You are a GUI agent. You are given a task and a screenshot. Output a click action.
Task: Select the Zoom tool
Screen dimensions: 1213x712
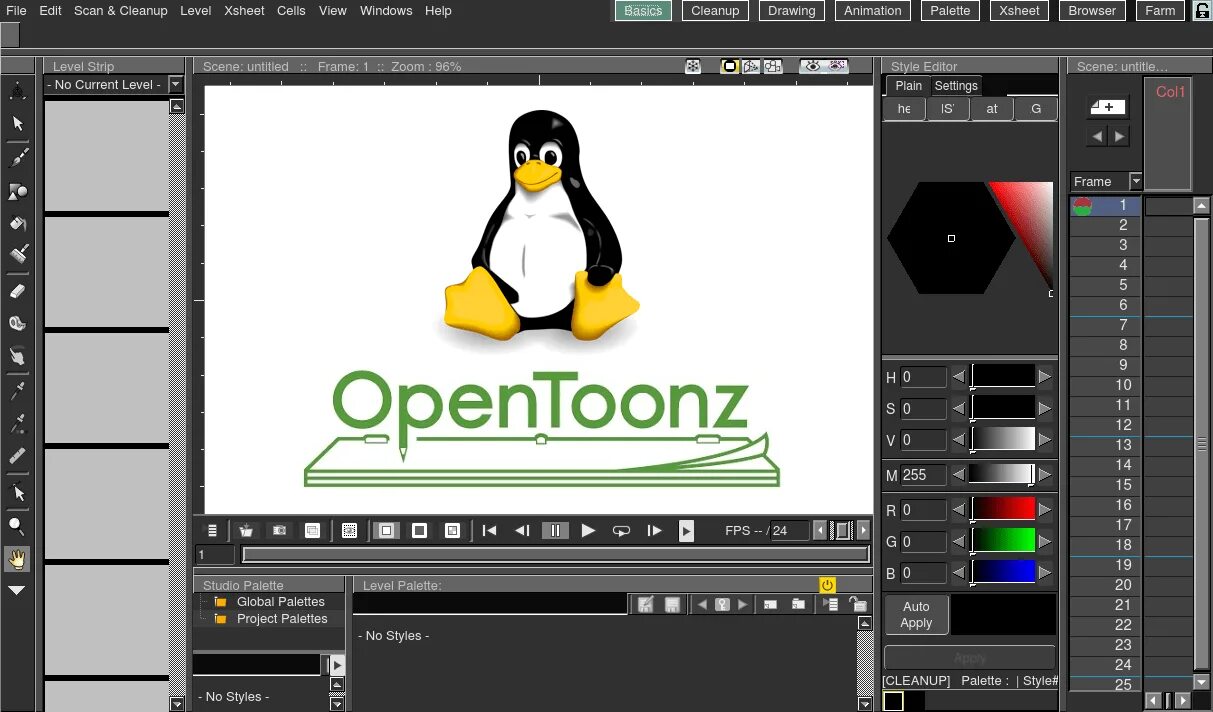(17, 525)
